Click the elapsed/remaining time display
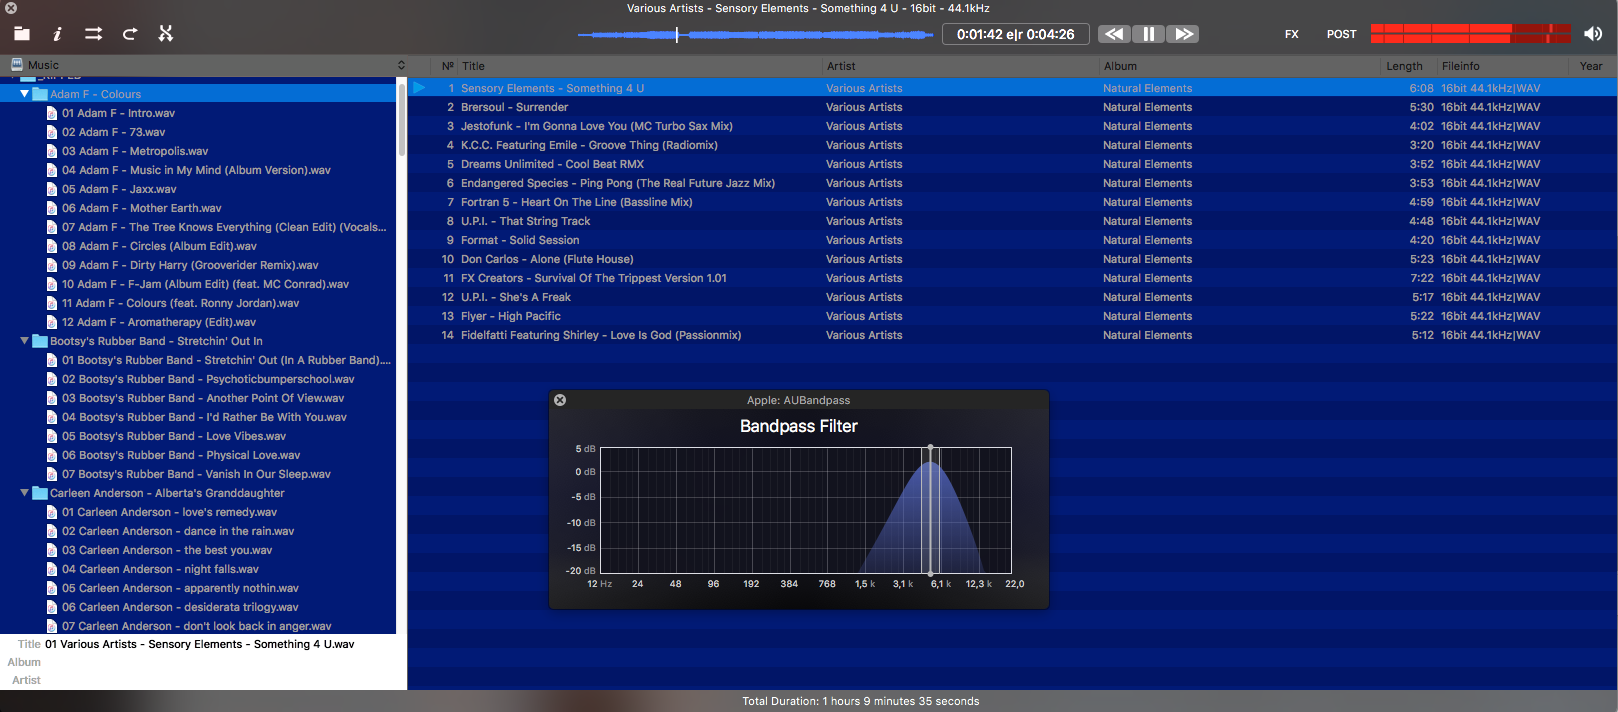1618x712 pixels. click(1015, 34)
